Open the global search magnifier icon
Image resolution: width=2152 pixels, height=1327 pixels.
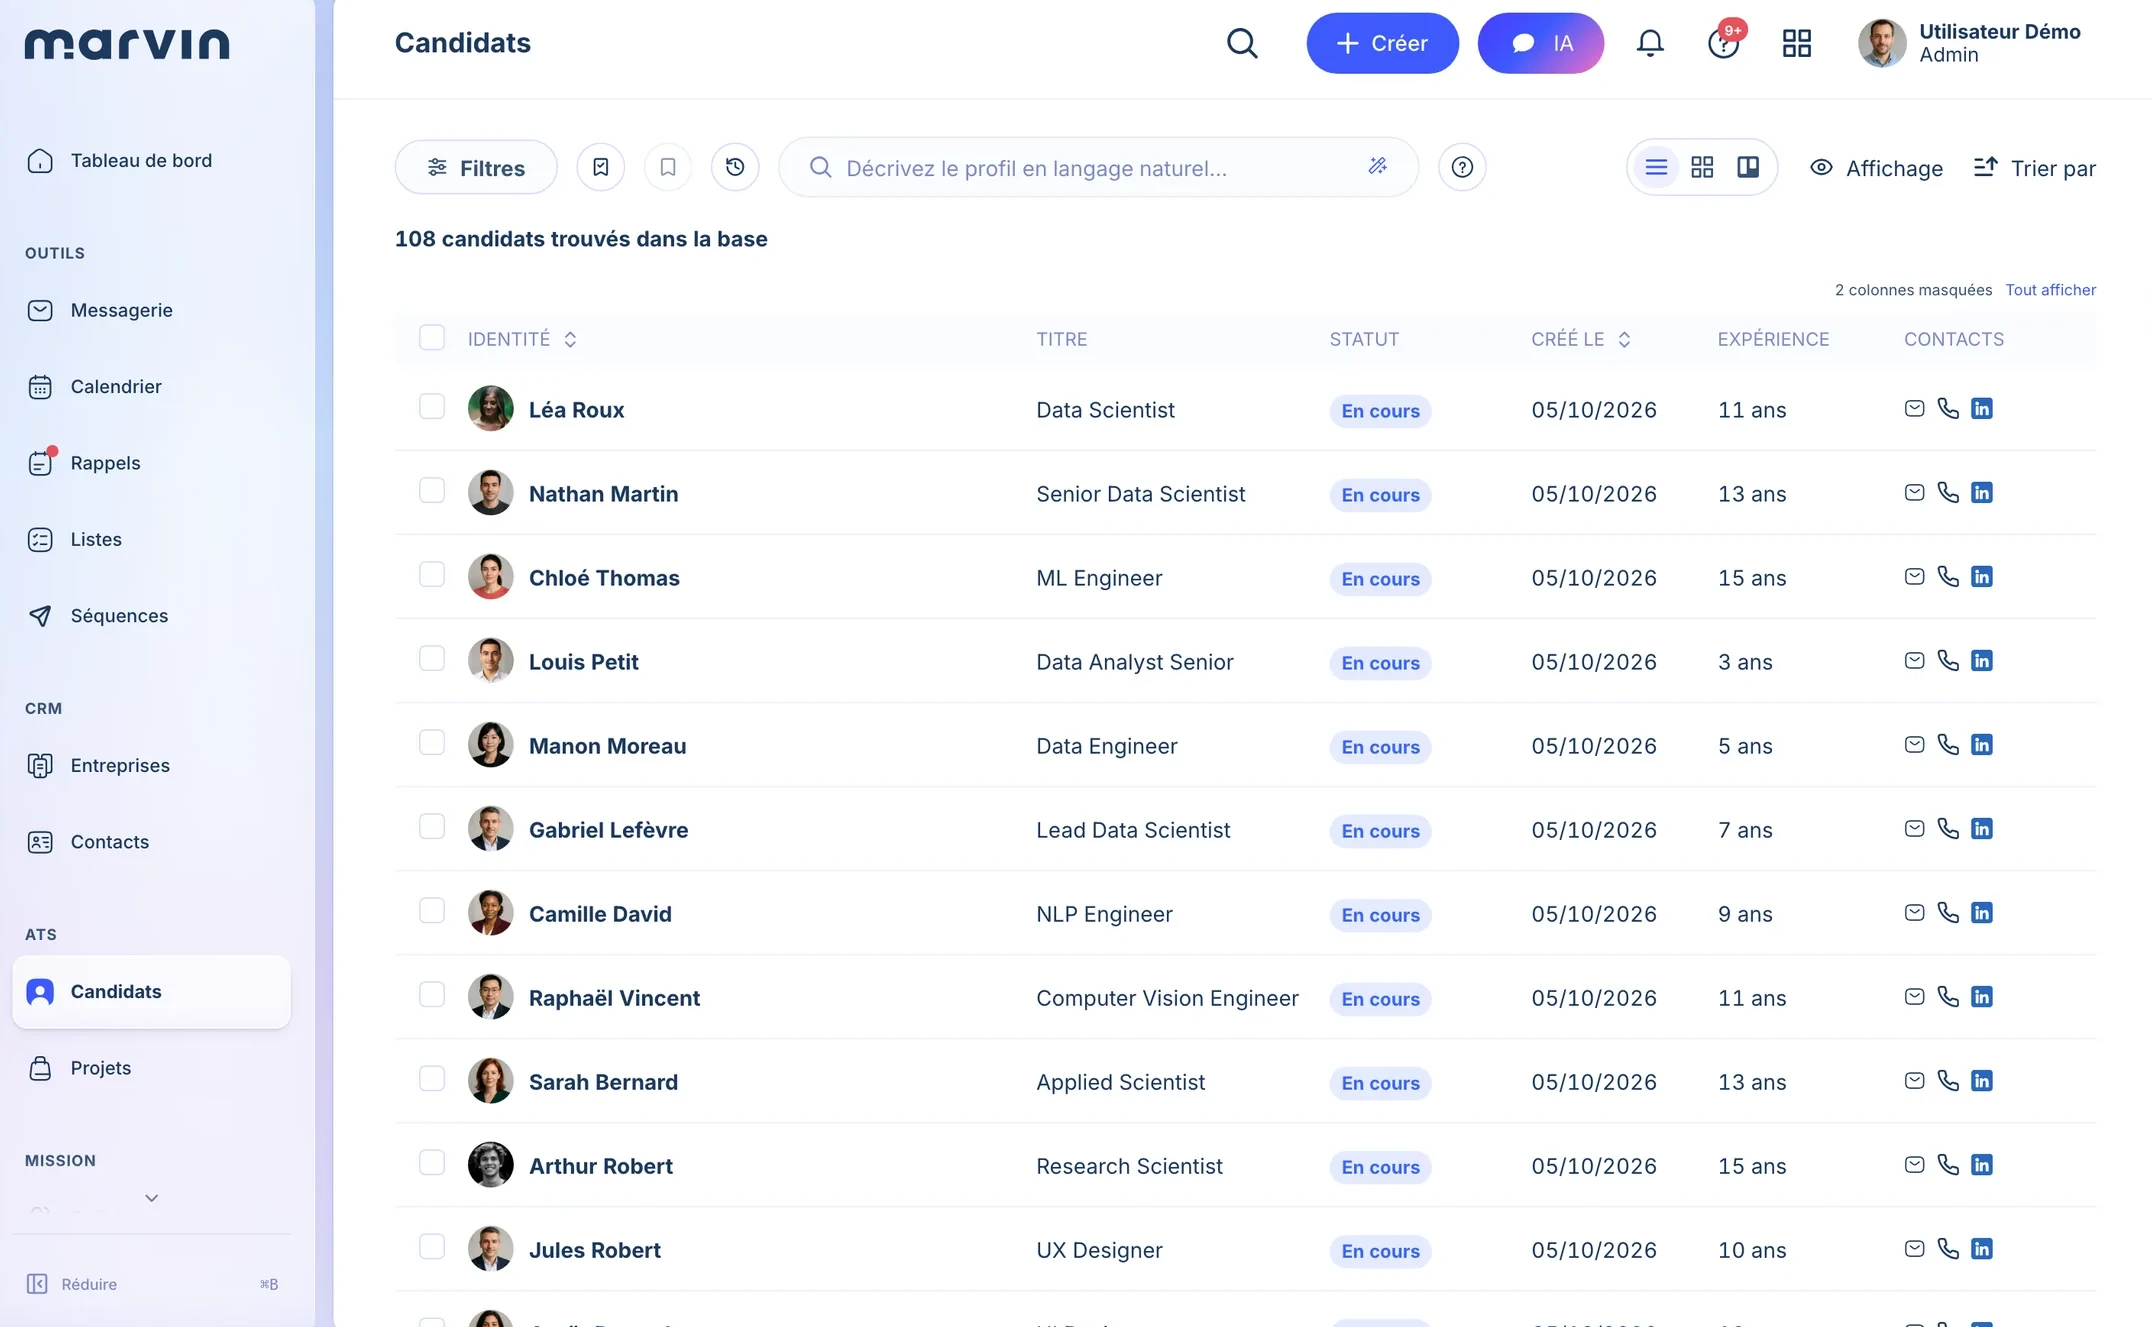pyautogui.click(x=1241, y=43)
